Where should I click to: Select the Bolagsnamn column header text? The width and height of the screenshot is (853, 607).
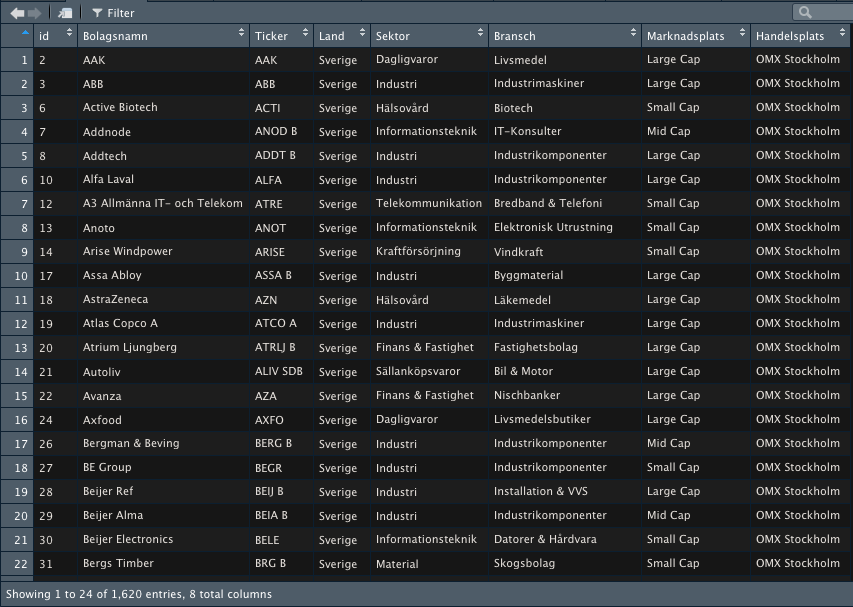pyautogui.click(x=115, y=36)
